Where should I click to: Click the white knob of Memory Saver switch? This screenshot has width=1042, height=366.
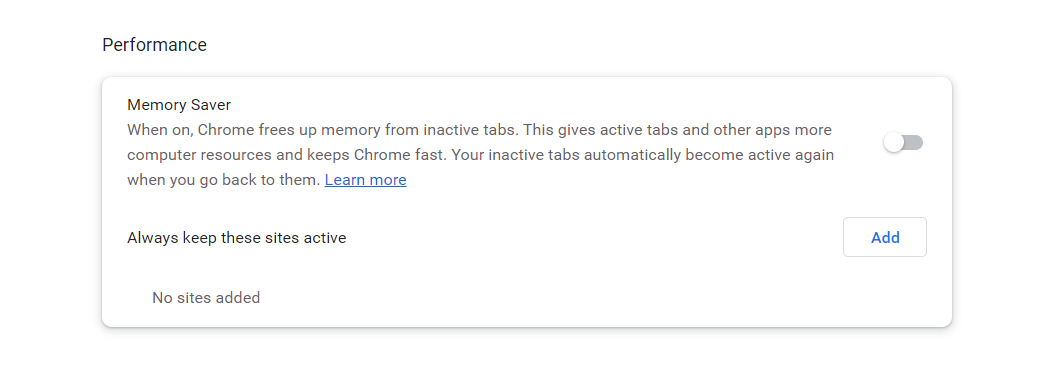[894, 142]
